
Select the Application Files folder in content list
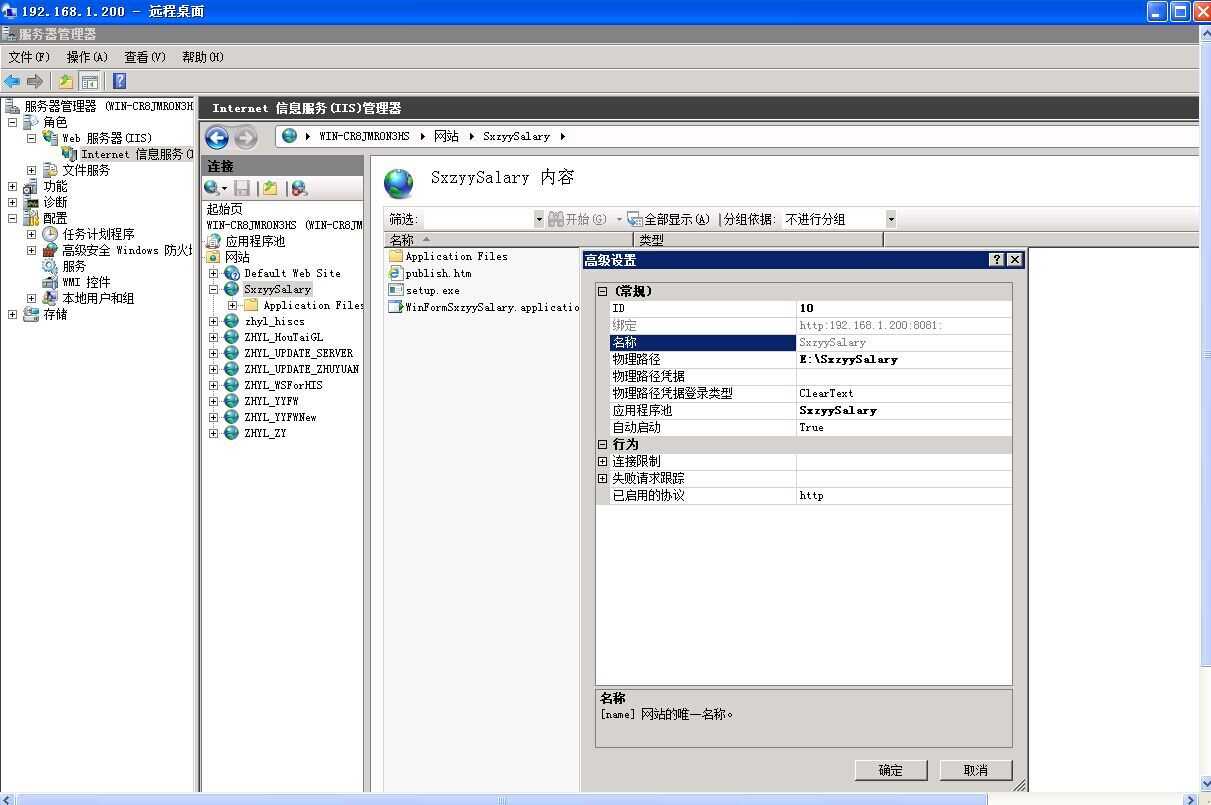[456, 256]
